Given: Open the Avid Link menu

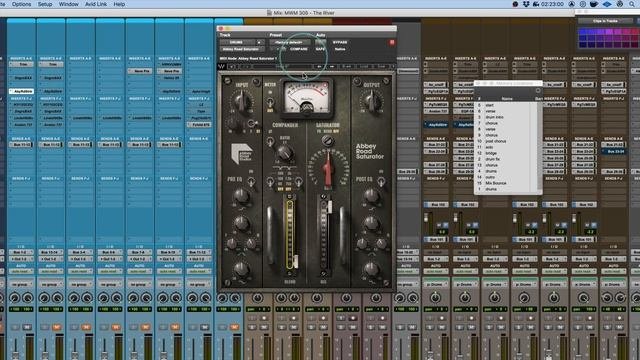Looking at the screenshot, I should pyautogui.click(x=96, y=4).
